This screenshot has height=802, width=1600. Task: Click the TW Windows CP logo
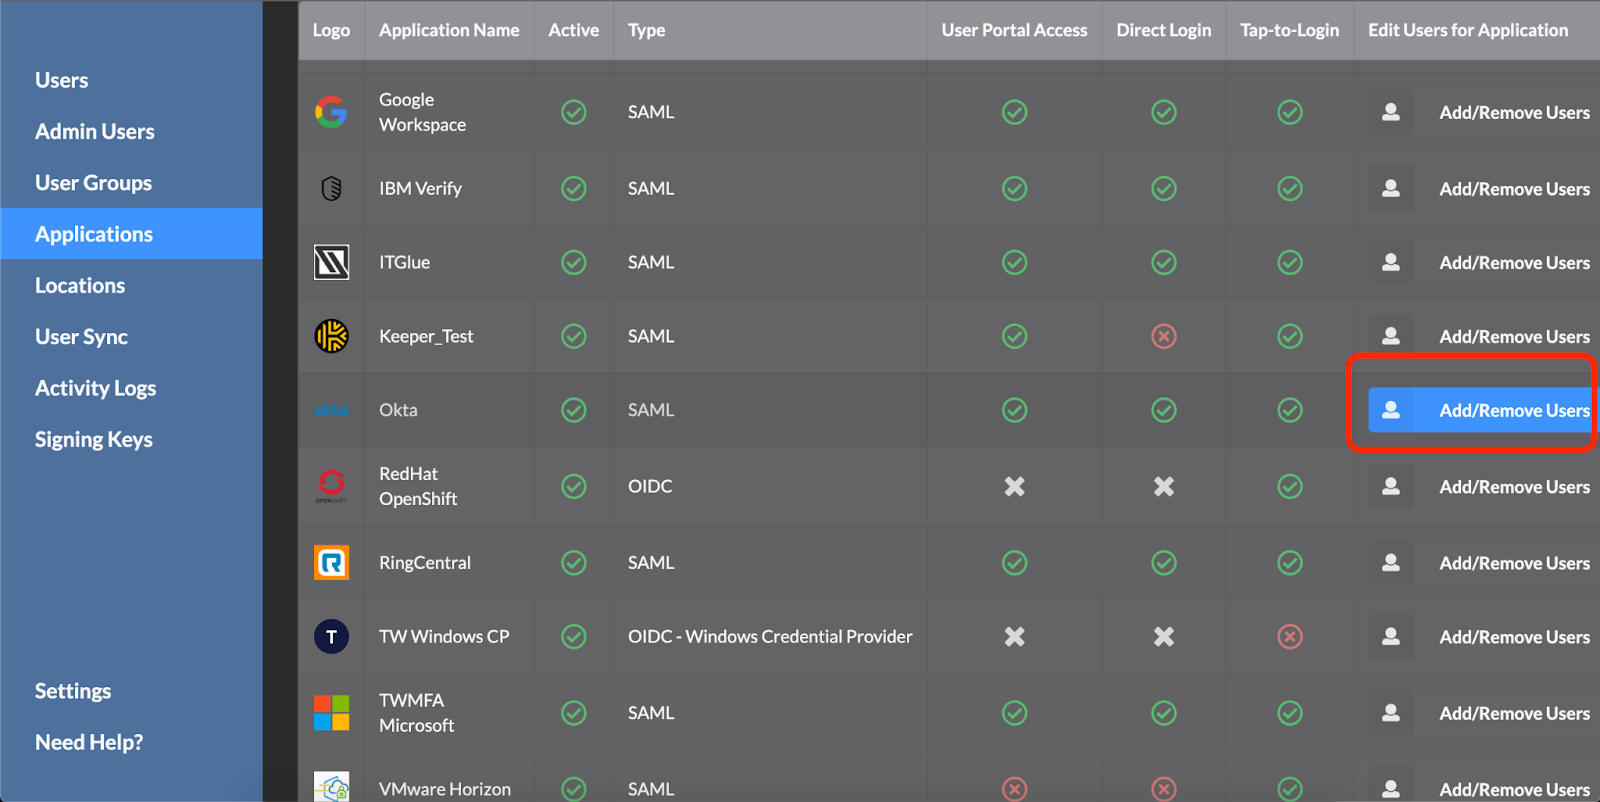tap(331, 637)
